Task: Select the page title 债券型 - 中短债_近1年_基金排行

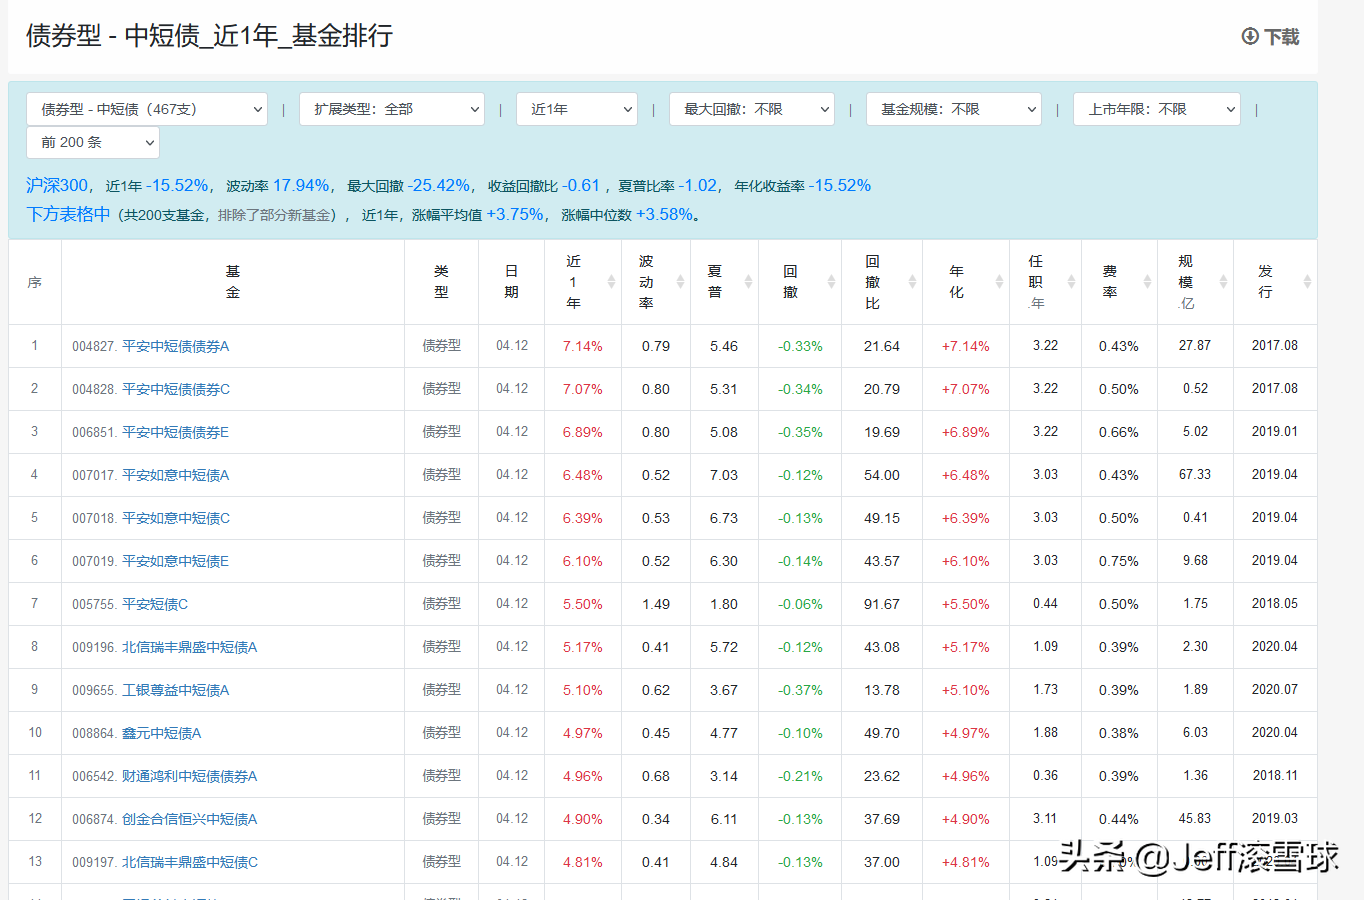Action: (x=209, y=36)
